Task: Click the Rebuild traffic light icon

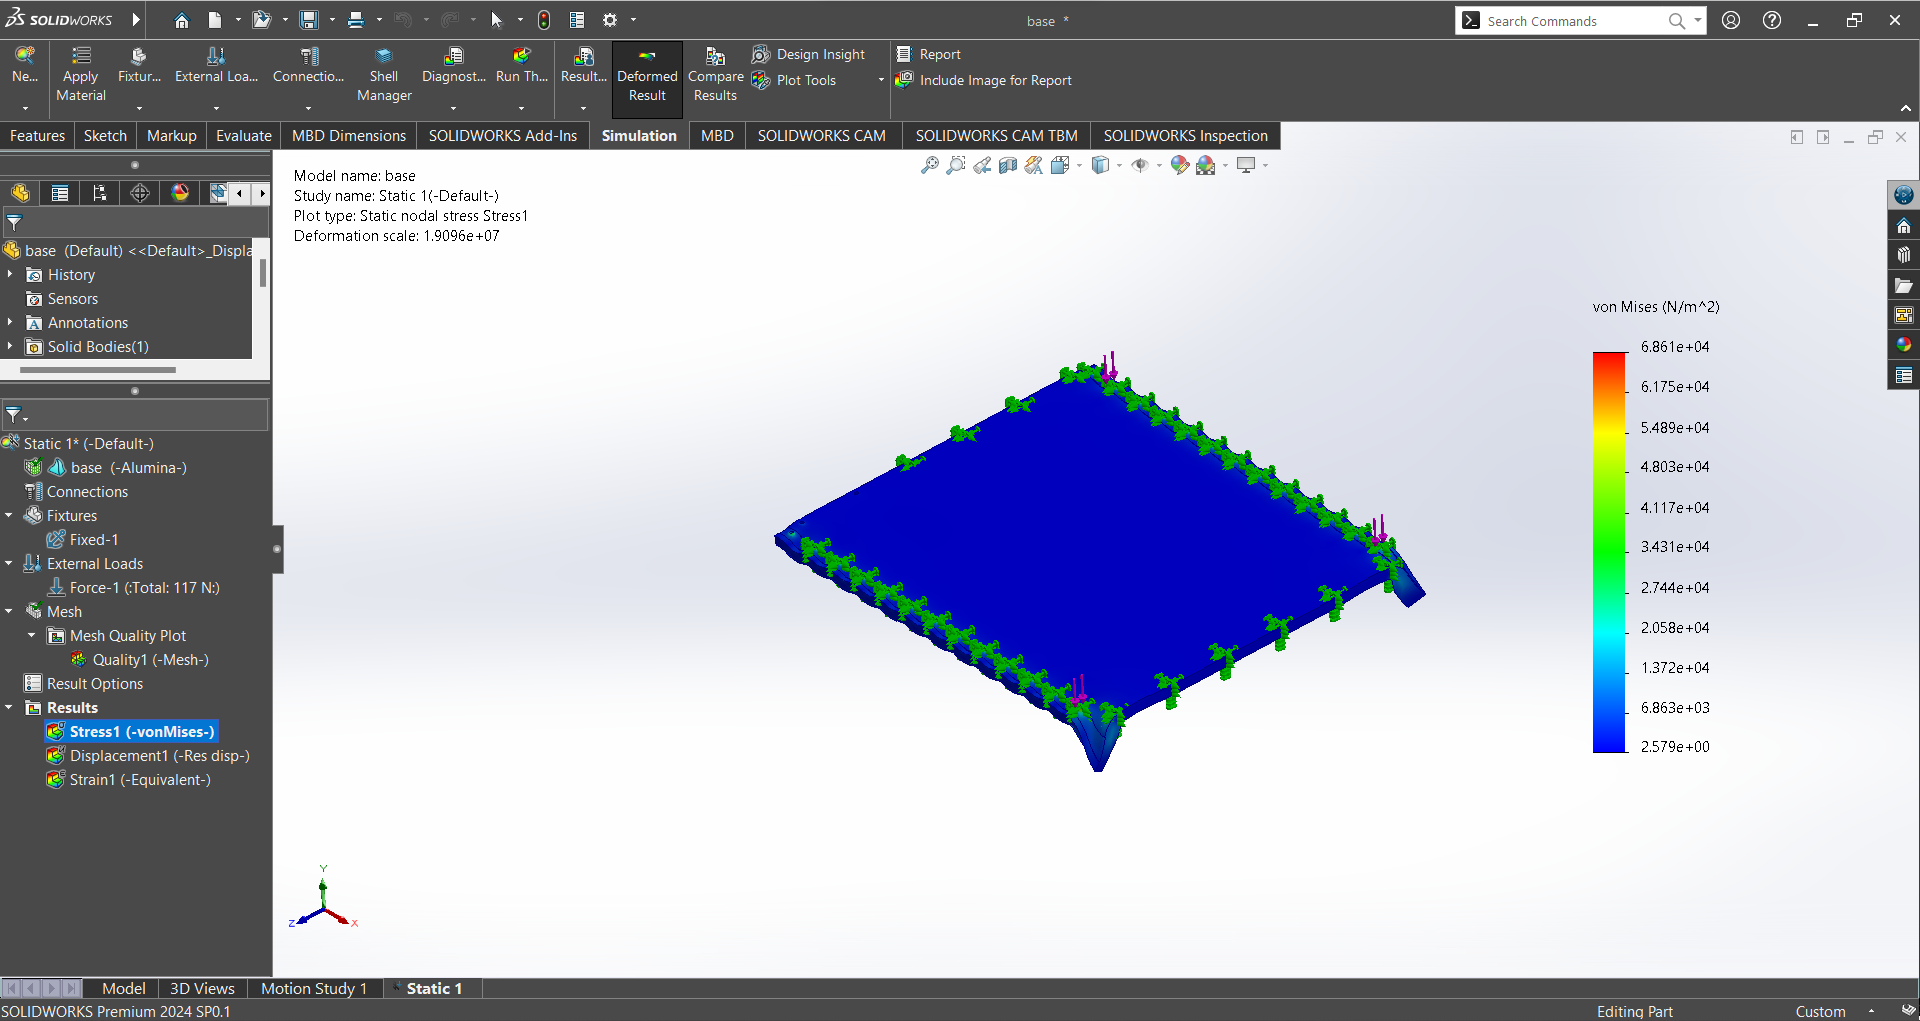Action: click(544, 20)
